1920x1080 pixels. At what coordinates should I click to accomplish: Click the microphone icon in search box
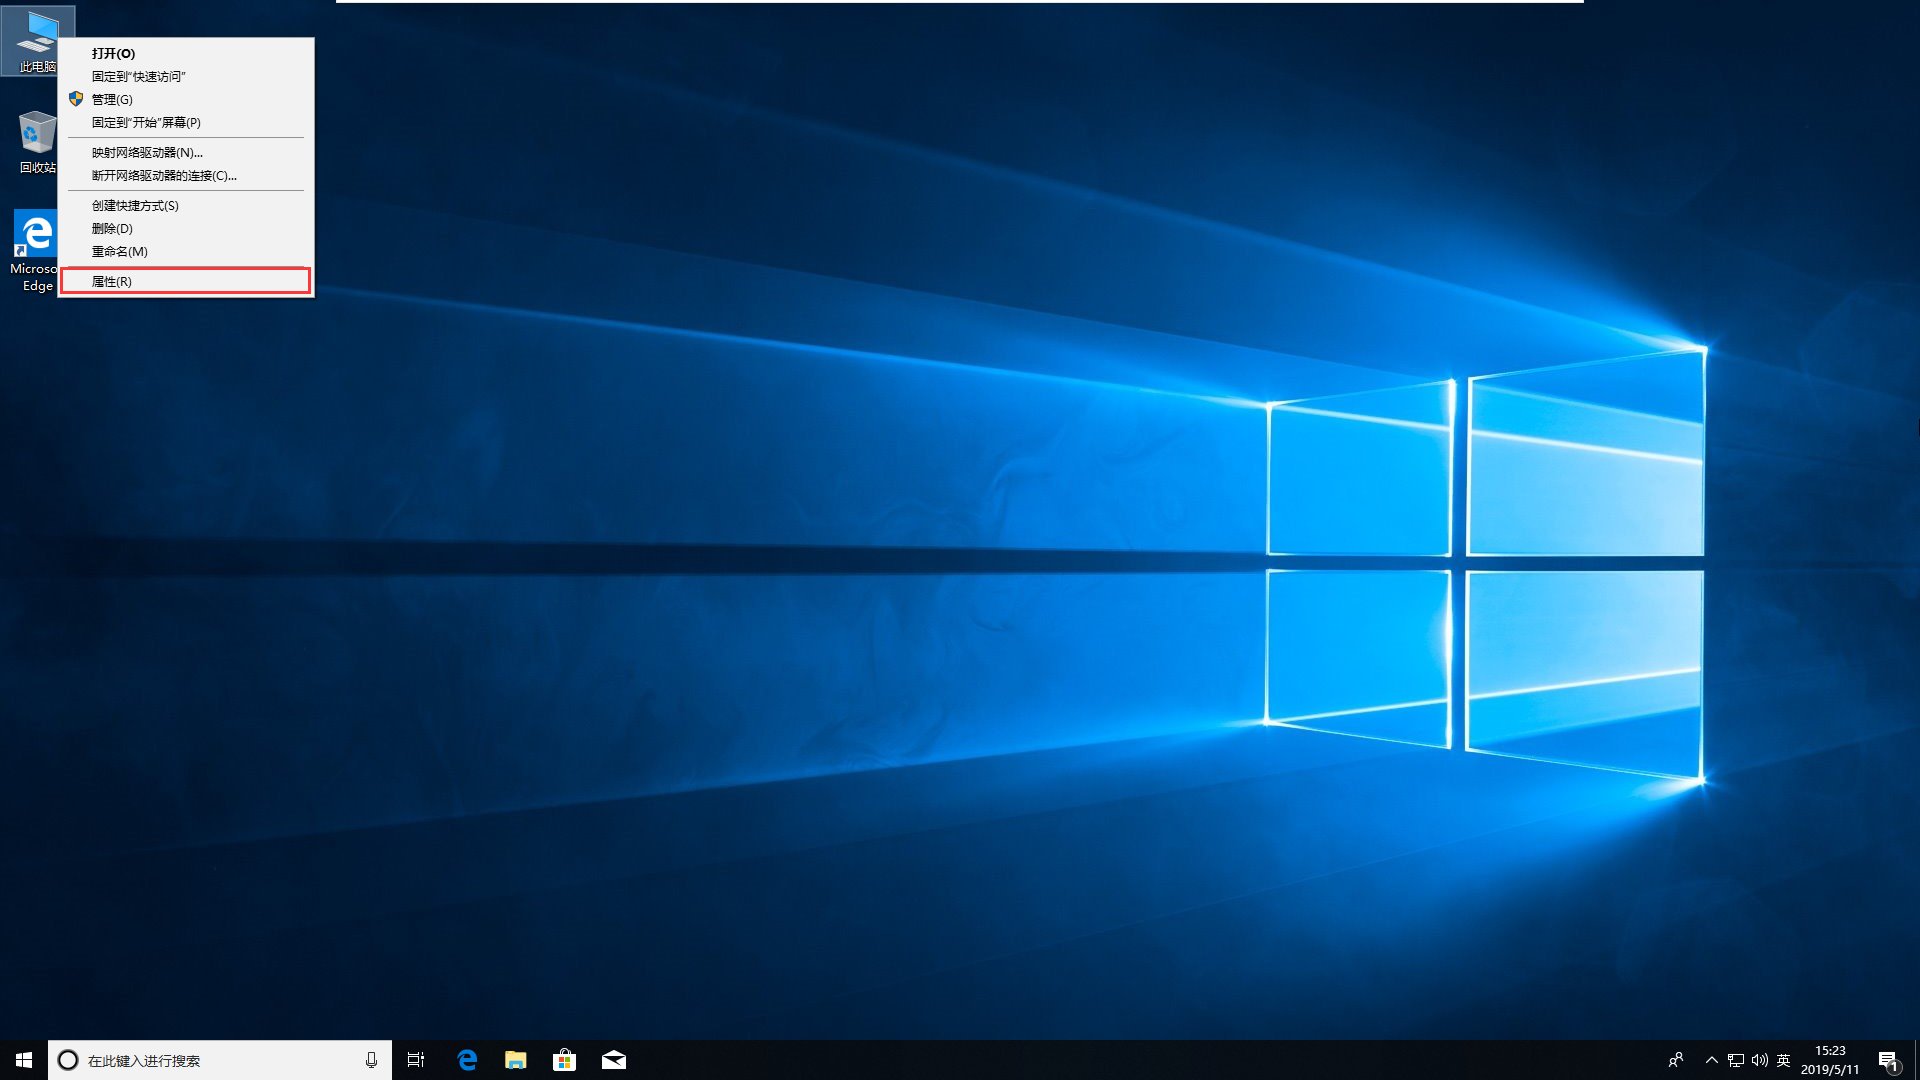pos(371,1060)
